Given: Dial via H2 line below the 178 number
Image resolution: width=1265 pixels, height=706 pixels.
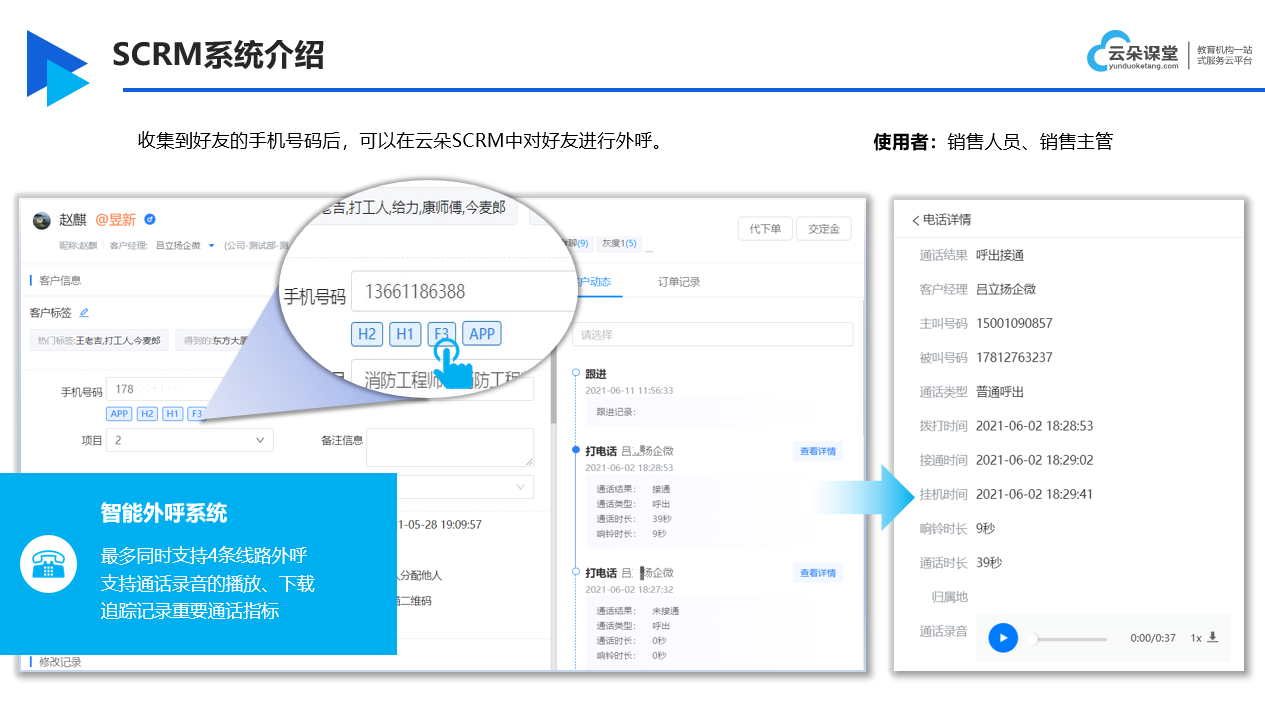Looking at the screenshot, I should click(147, 414).
